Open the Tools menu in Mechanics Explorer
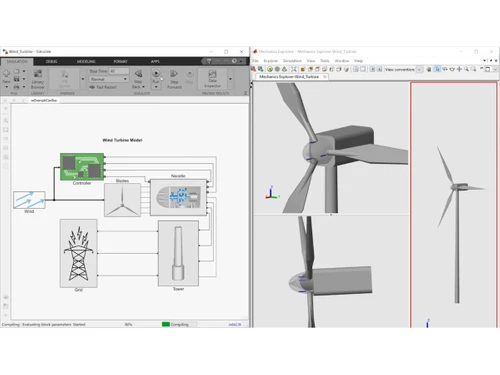The image size is (500, 375). [324, 61]
